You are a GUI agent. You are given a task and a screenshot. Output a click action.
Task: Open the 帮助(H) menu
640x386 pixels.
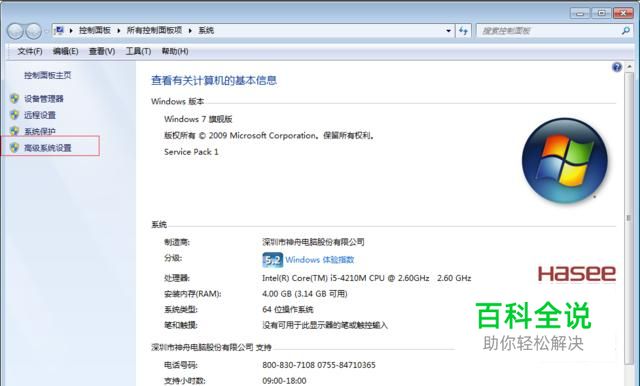(175, 51)
